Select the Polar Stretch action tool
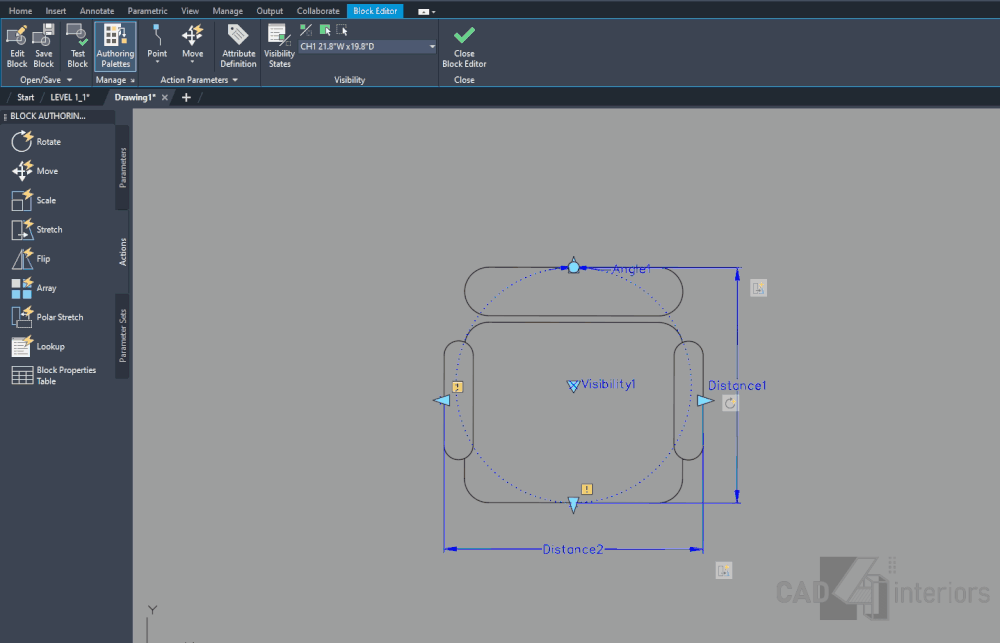 [47, 318]
